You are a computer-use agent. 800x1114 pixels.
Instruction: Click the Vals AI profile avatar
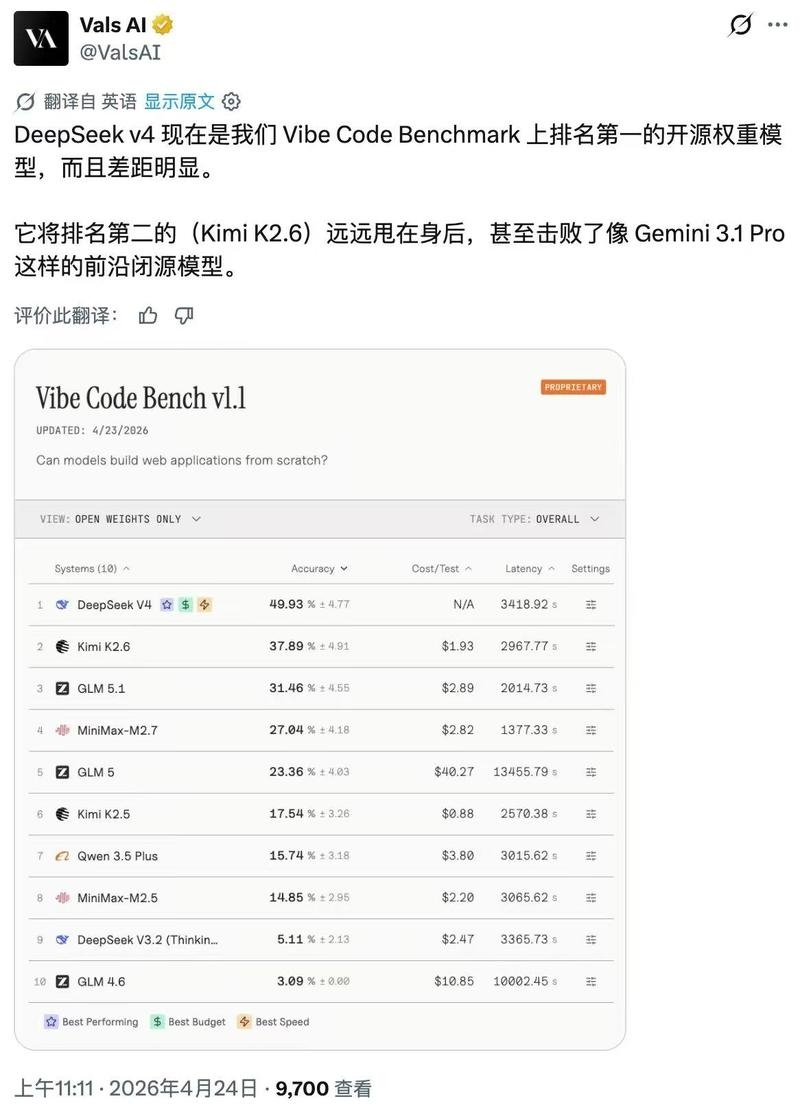coord(41,38)
